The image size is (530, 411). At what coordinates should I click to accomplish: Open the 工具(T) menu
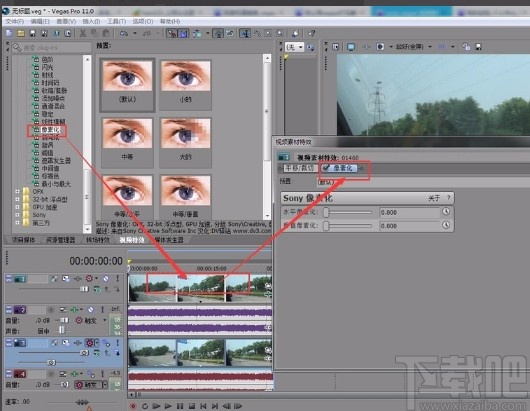click(x=116, y=21)
